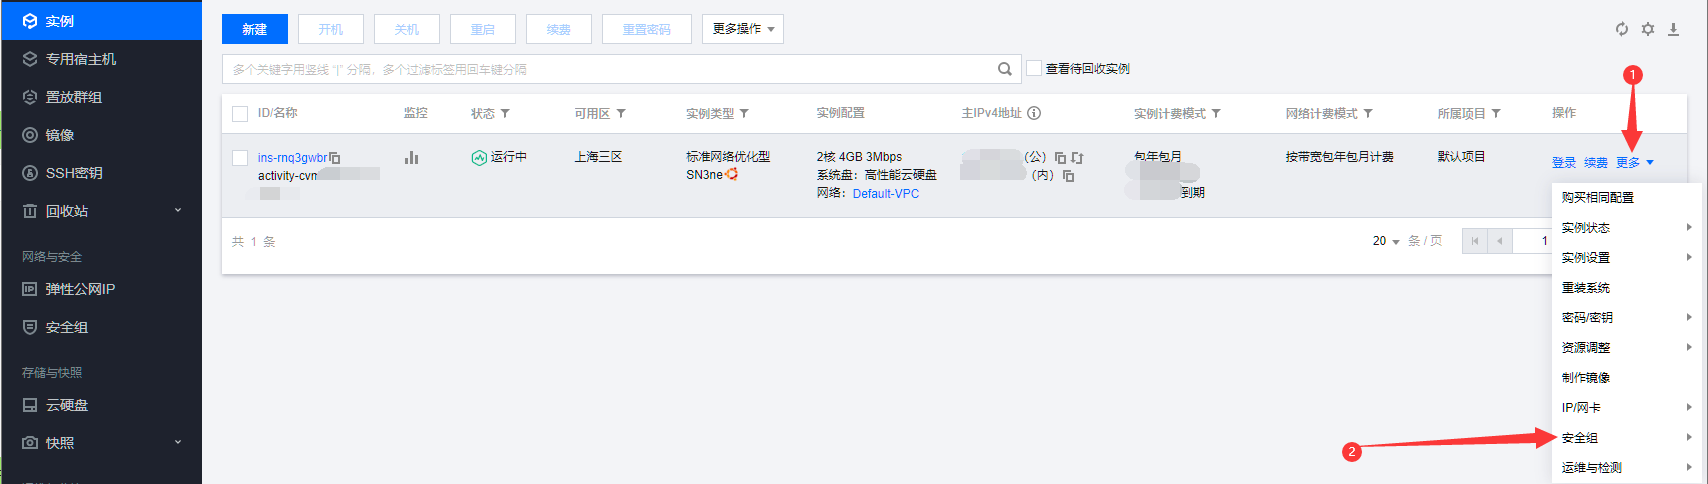Expand the 资源调整 submenu
The height and width of the screenshot is (484, 1708).
pyautogui.click(x=1626, y=348)
